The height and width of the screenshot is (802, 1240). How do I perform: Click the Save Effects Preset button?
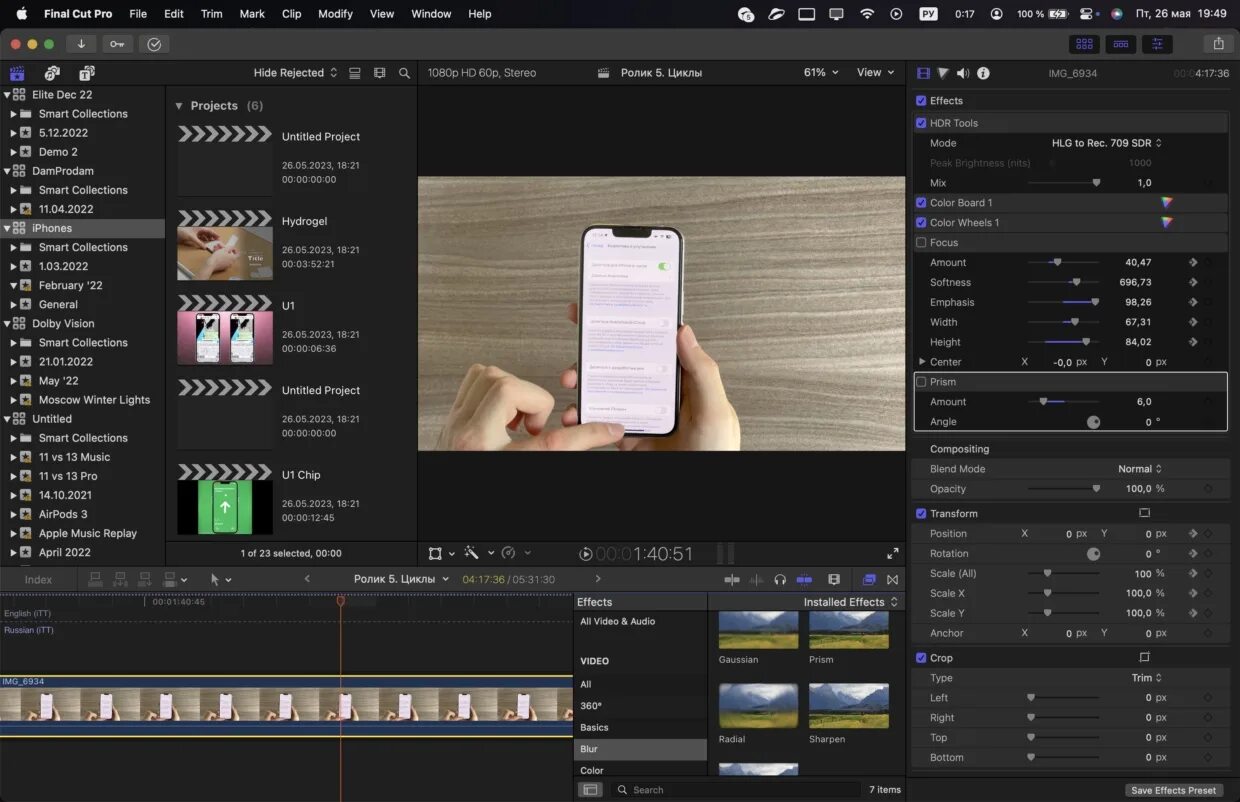pyautogui.click(x=1173, y=790)
